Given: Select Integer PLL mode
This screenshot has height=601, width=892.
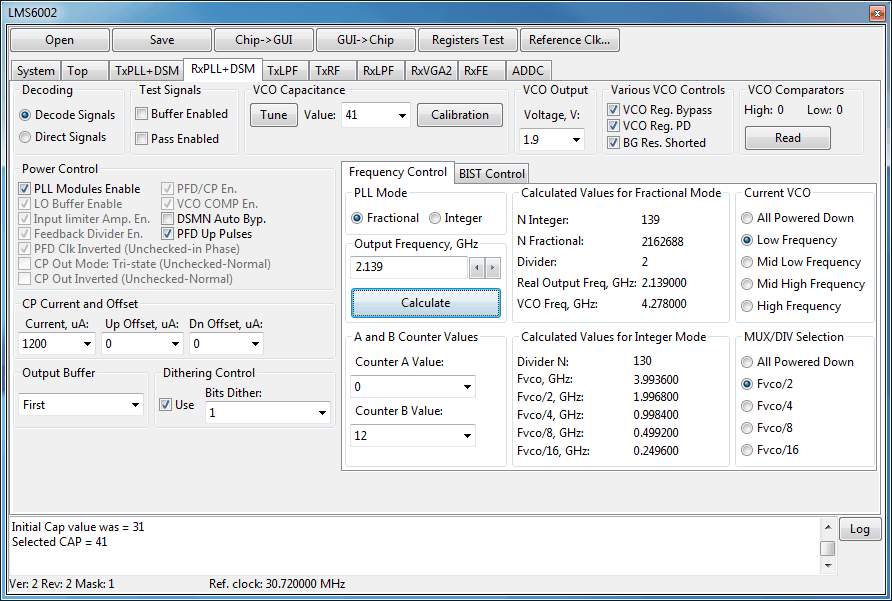Looking at the screenshot, I should pos(435,218).
